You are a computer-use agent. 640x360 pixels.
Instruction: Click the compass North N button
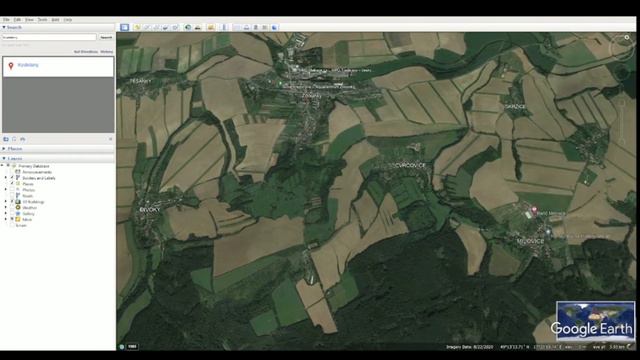click(x=627, y=38)
